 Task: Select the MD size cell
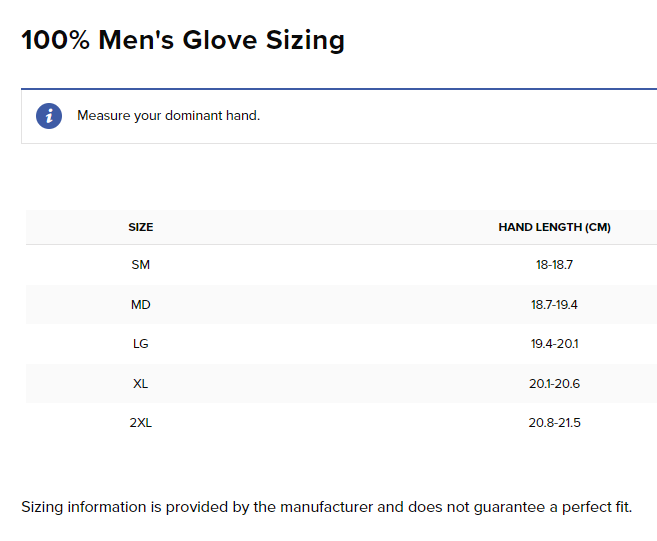tap(141, 305)
